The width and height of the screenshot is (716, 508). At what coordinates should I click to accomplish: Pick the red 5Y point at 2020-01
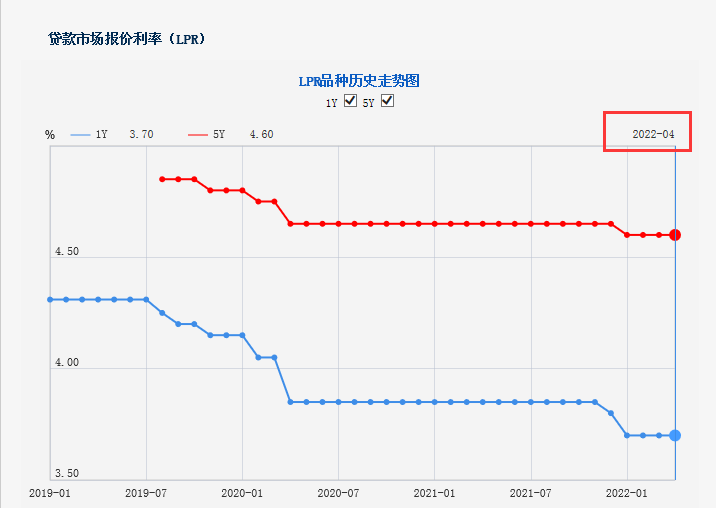coord(242,190)
